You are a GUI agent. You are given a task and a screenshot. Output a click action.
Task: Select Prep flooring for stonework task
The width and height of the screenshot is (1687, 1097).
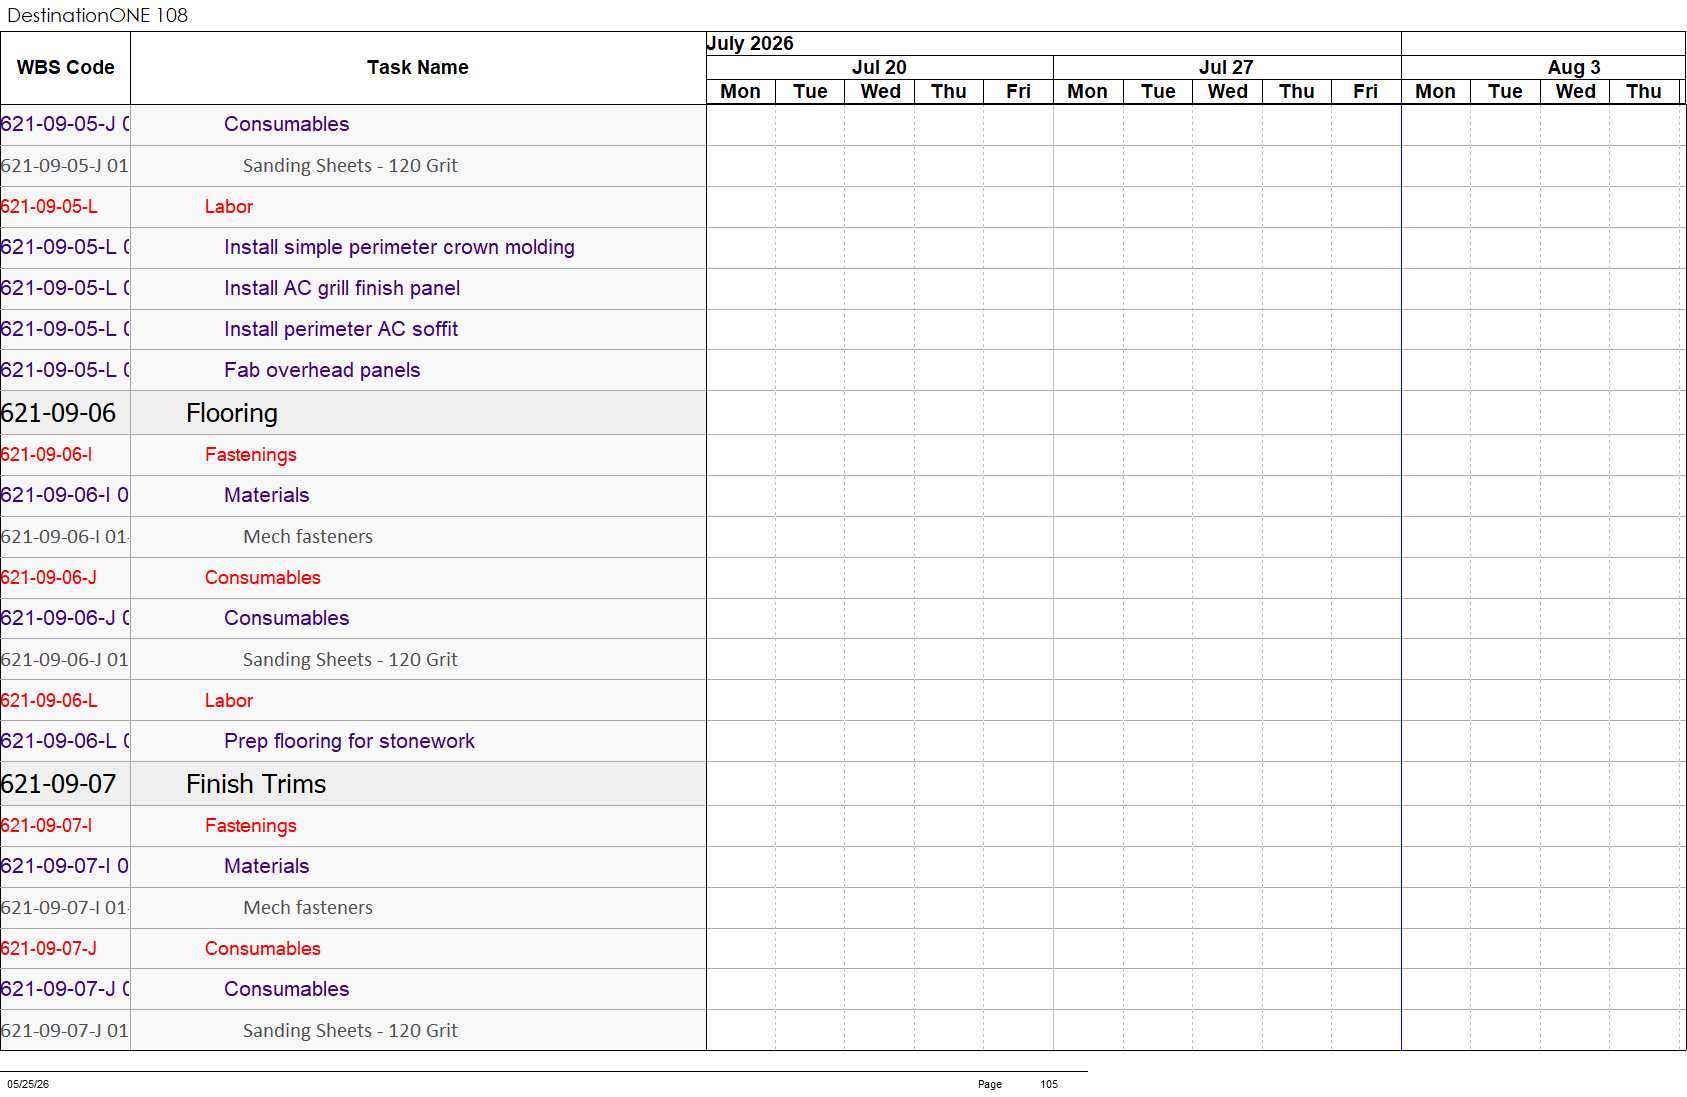[x=349, y=741]
